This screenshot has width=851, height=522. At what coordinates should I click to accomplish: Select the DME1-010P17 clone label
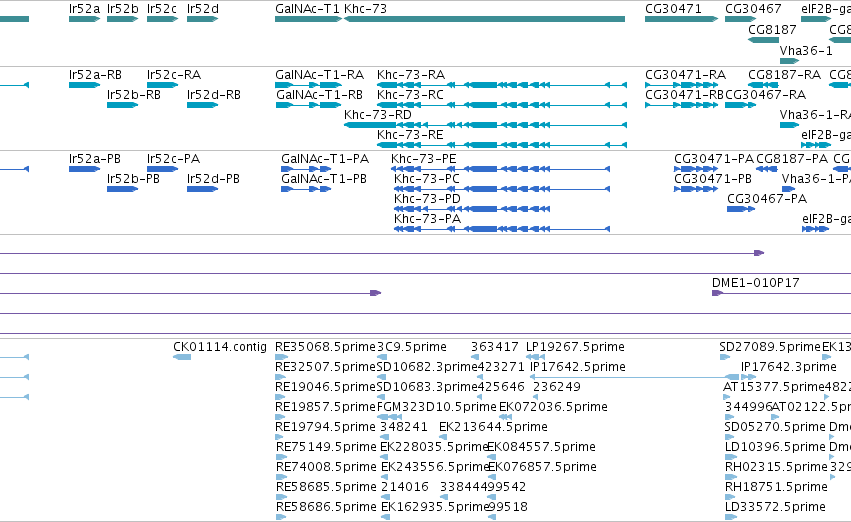[x=755, y=282]
